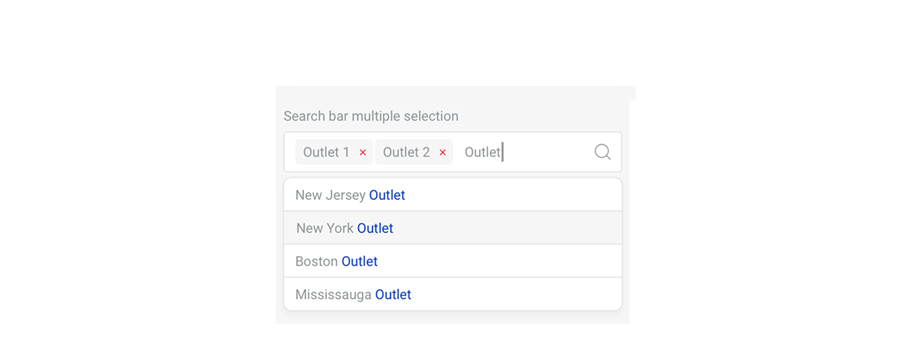900x364 pixels.
Task: Click the word "Mississauga" in the last suggestion
Action: click(333, 295)
